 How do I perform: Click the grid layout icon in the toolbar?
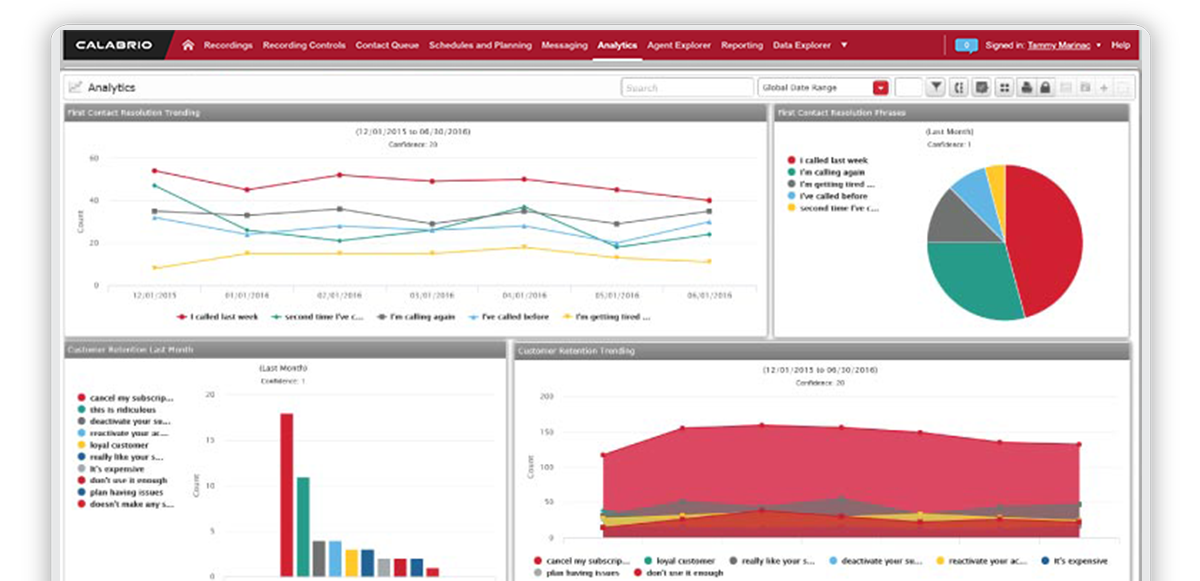tap(1005, 88)
